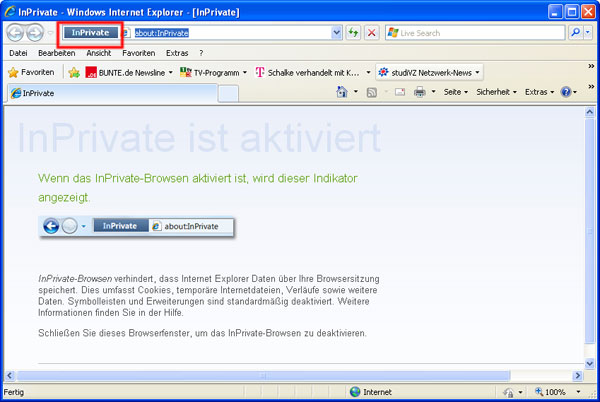Click the red Stop loading icon
Screen dimensions: 600x402
click(x=372, y=33)
